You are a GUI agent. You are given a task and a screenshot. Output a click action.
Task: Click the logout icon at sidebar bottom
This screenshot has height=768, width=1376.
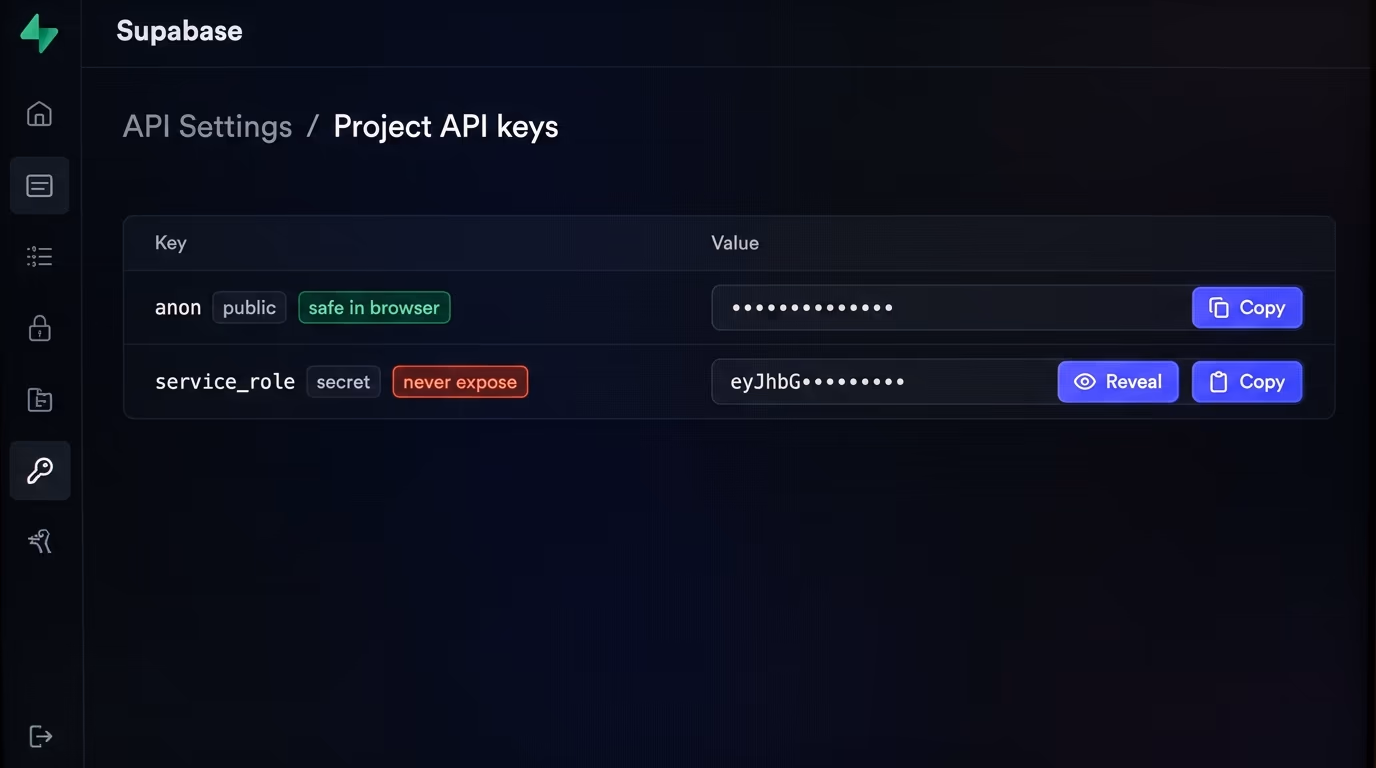click(x=40, y=737)
